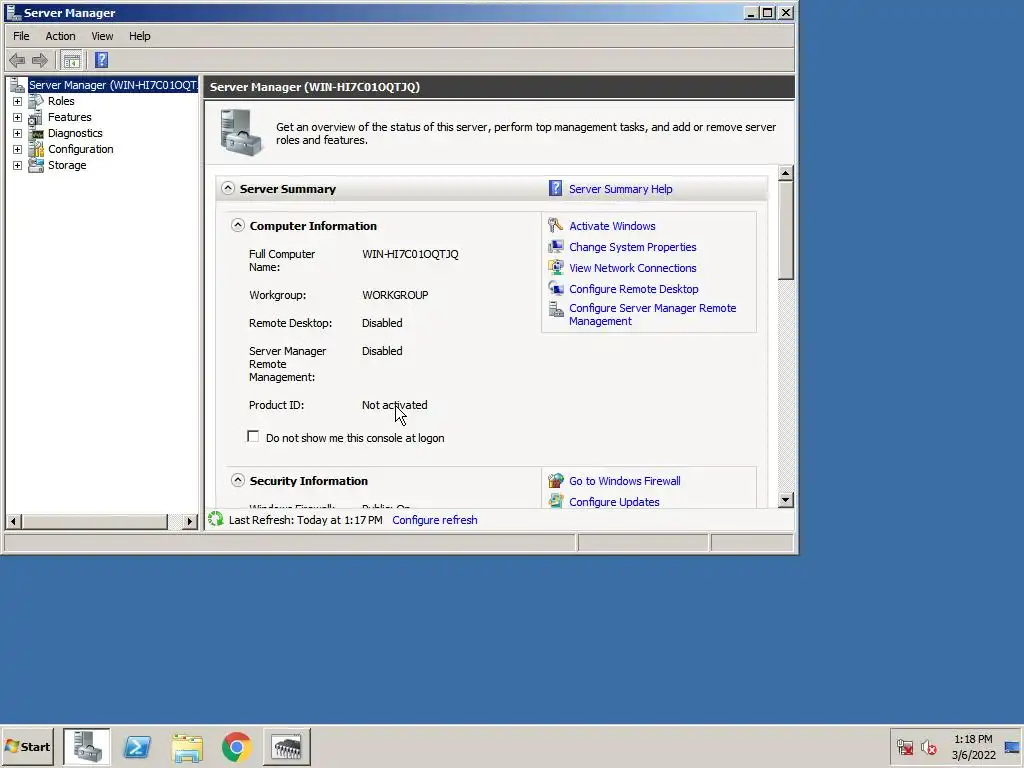The height and width of the screenshot is (768, 1024).
Task: Click the vertical scrollbar up arrow
Action: [786, 173]
